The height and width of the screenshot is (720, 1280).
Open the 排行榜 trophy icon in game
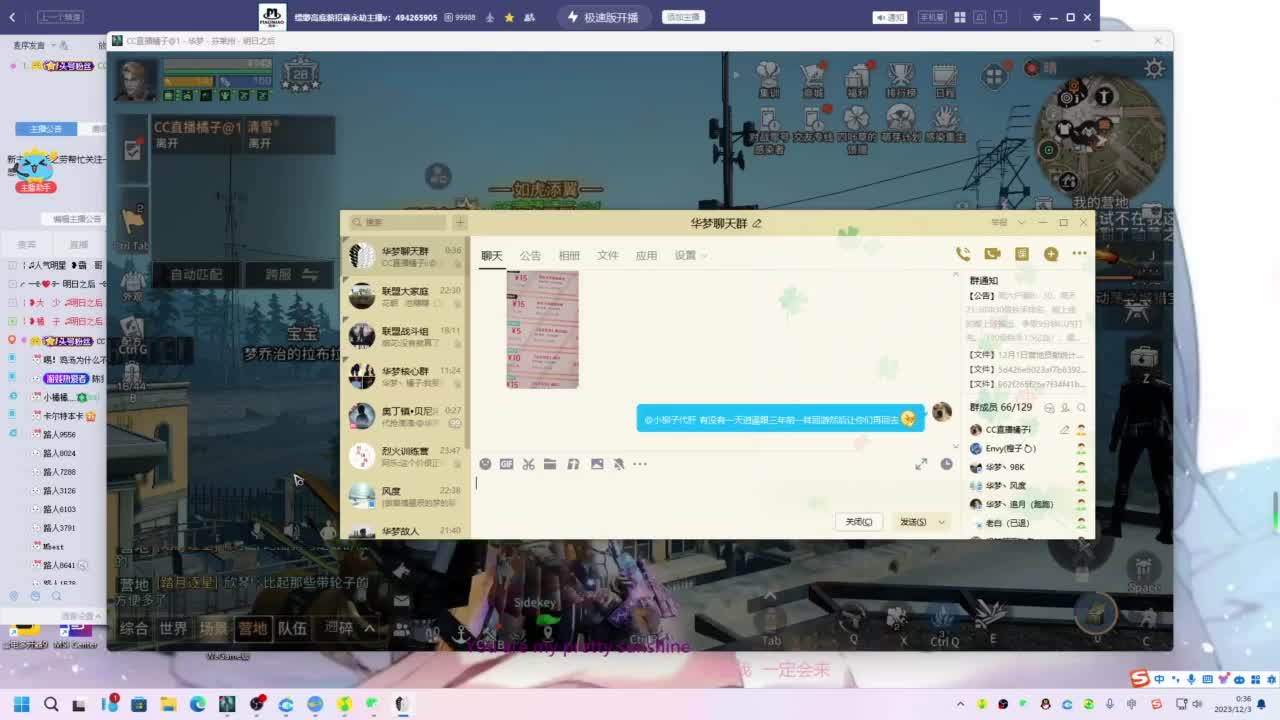901,81
